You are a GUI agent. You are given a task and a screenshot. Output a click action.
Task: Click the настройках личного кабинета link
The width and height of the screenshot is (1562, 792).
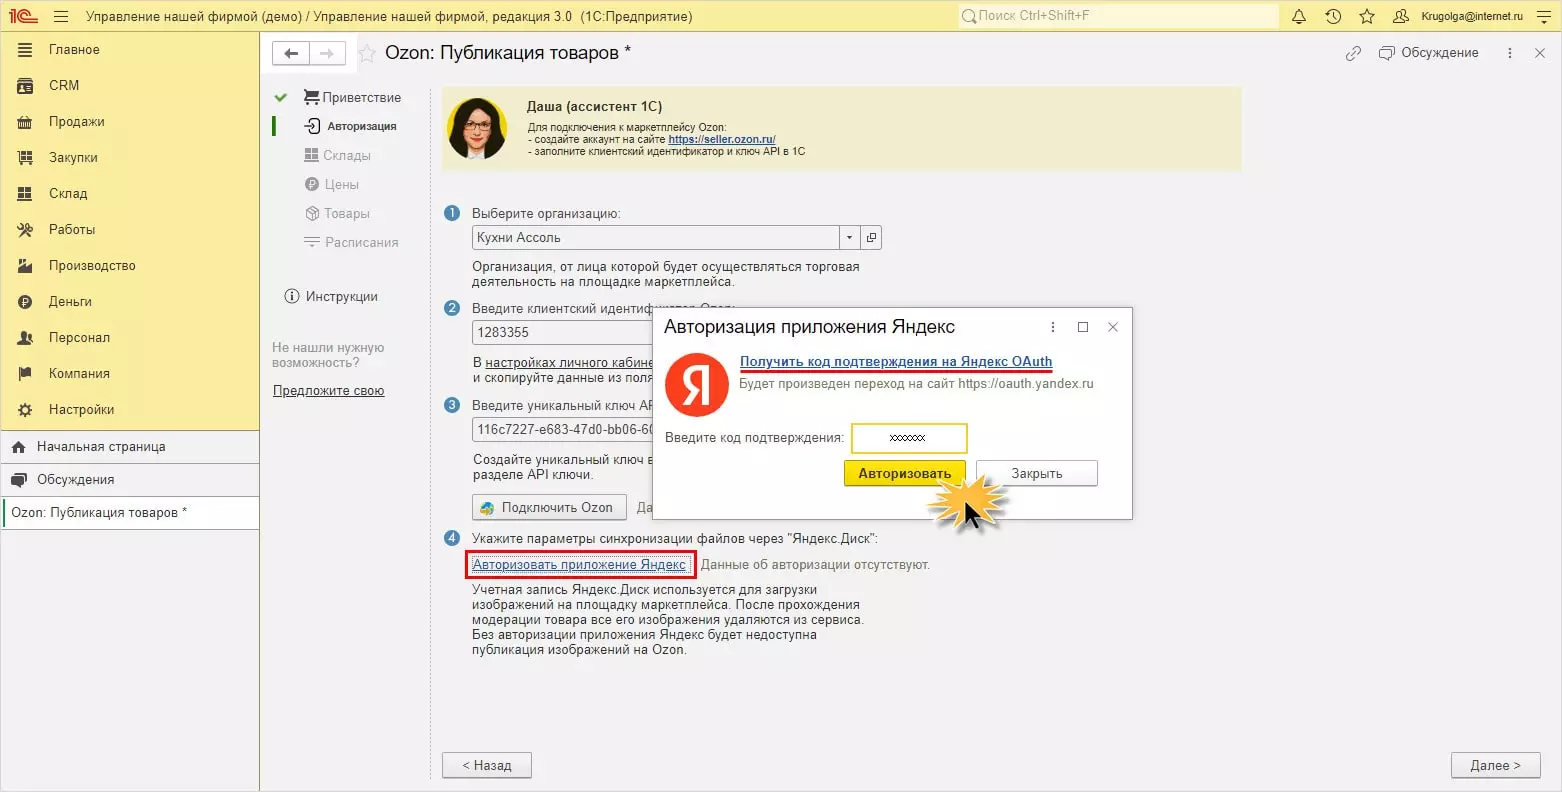(568, 363)
